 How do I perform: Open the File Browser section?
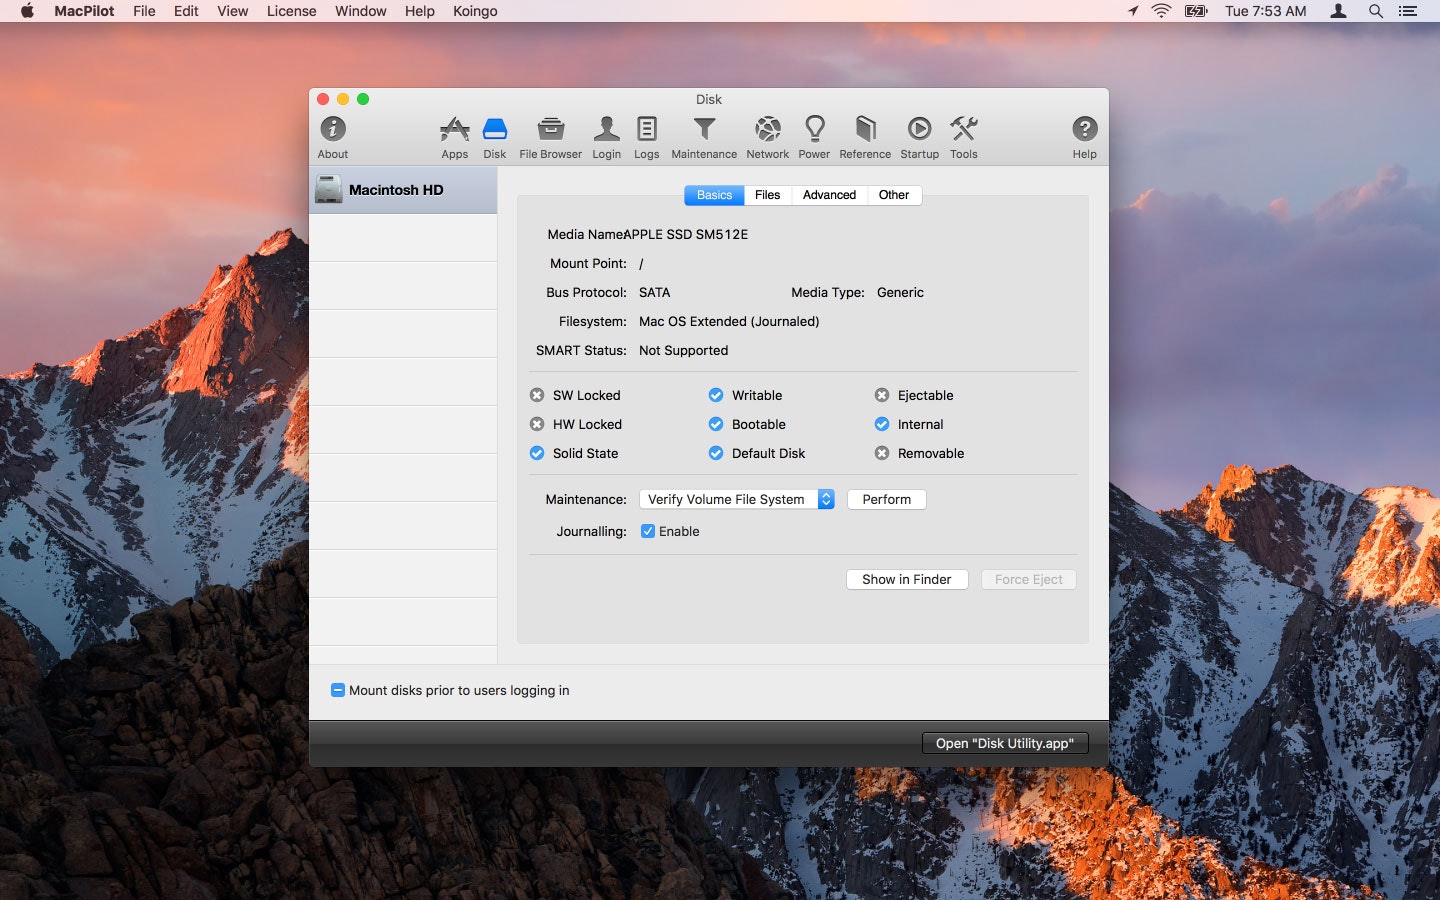point(549,135)
